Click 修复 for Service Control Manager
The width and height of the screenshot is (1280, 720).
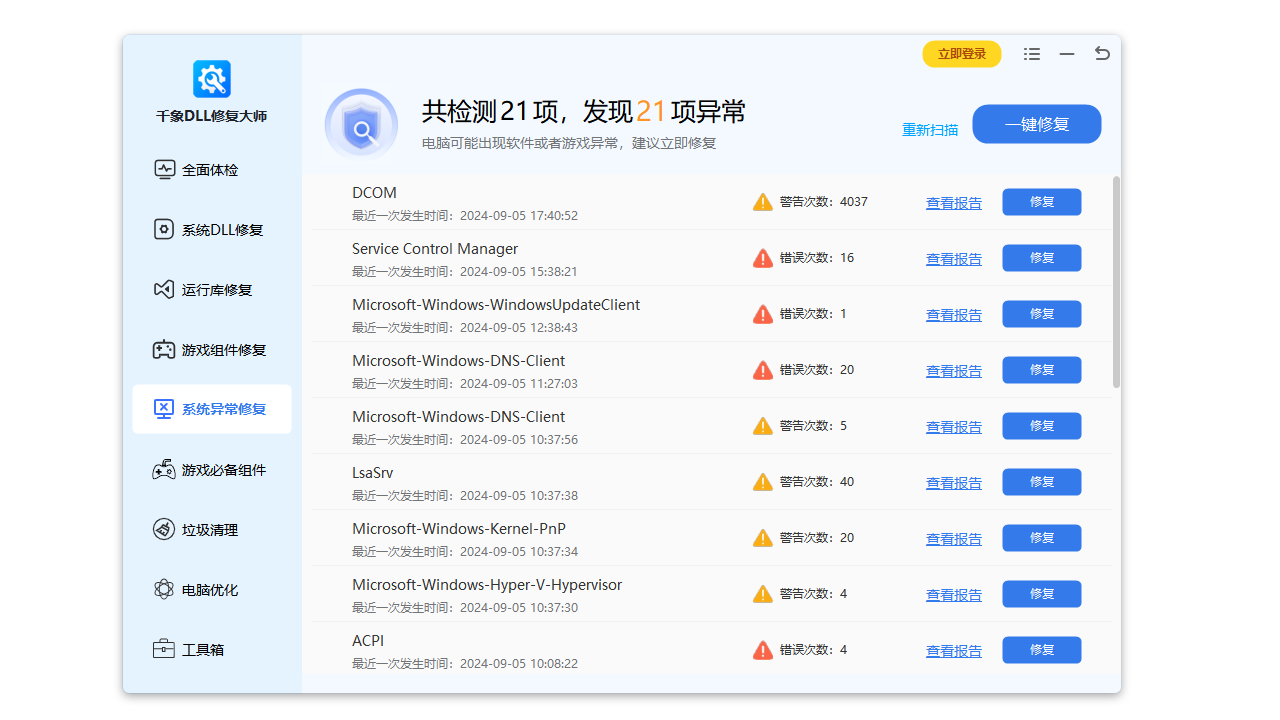point(1041,258)
